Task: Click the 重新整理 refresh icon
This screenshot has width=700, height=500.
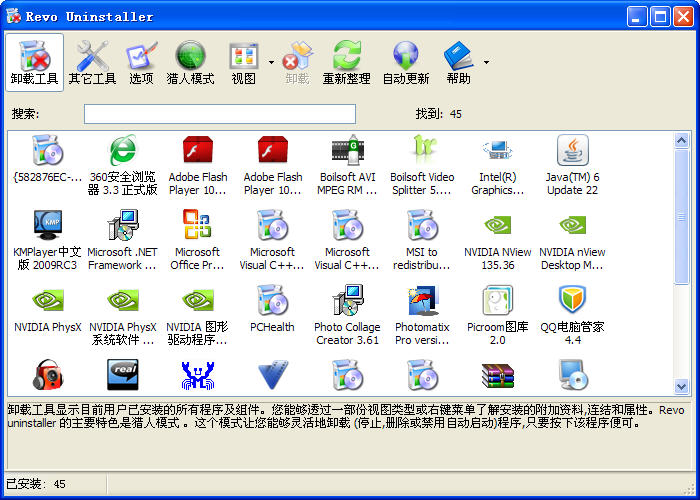Action: pyautogui.click(x=346, y=62)
